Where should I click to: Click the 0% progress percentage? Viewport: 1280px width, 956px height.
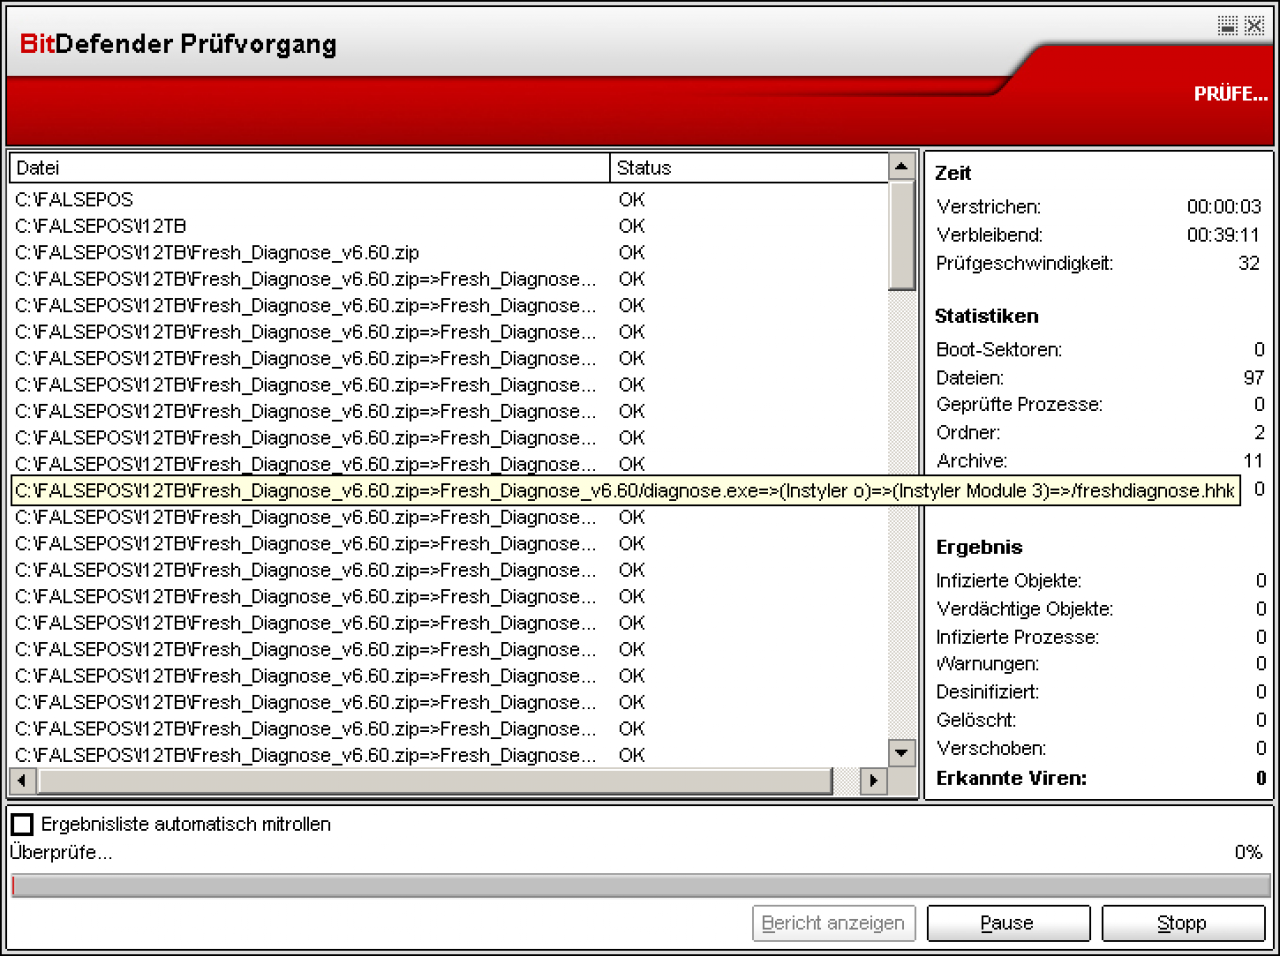(1248, 852)
